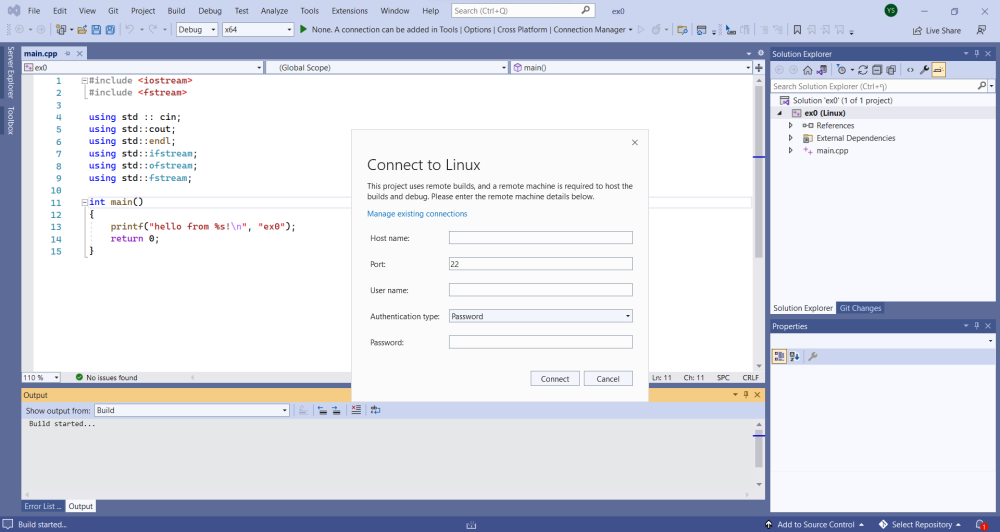
Task: Click the account badge YS
Action: [891, 10]
